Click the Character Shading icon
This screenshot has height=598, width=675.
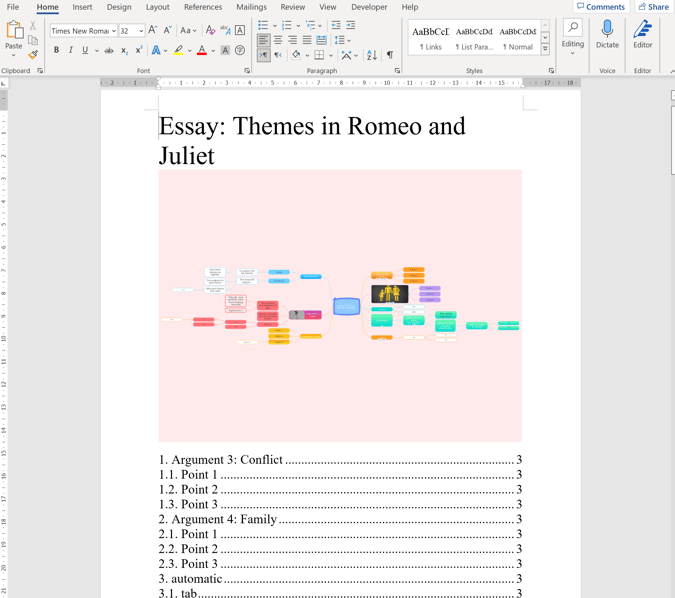pos(225,50)
